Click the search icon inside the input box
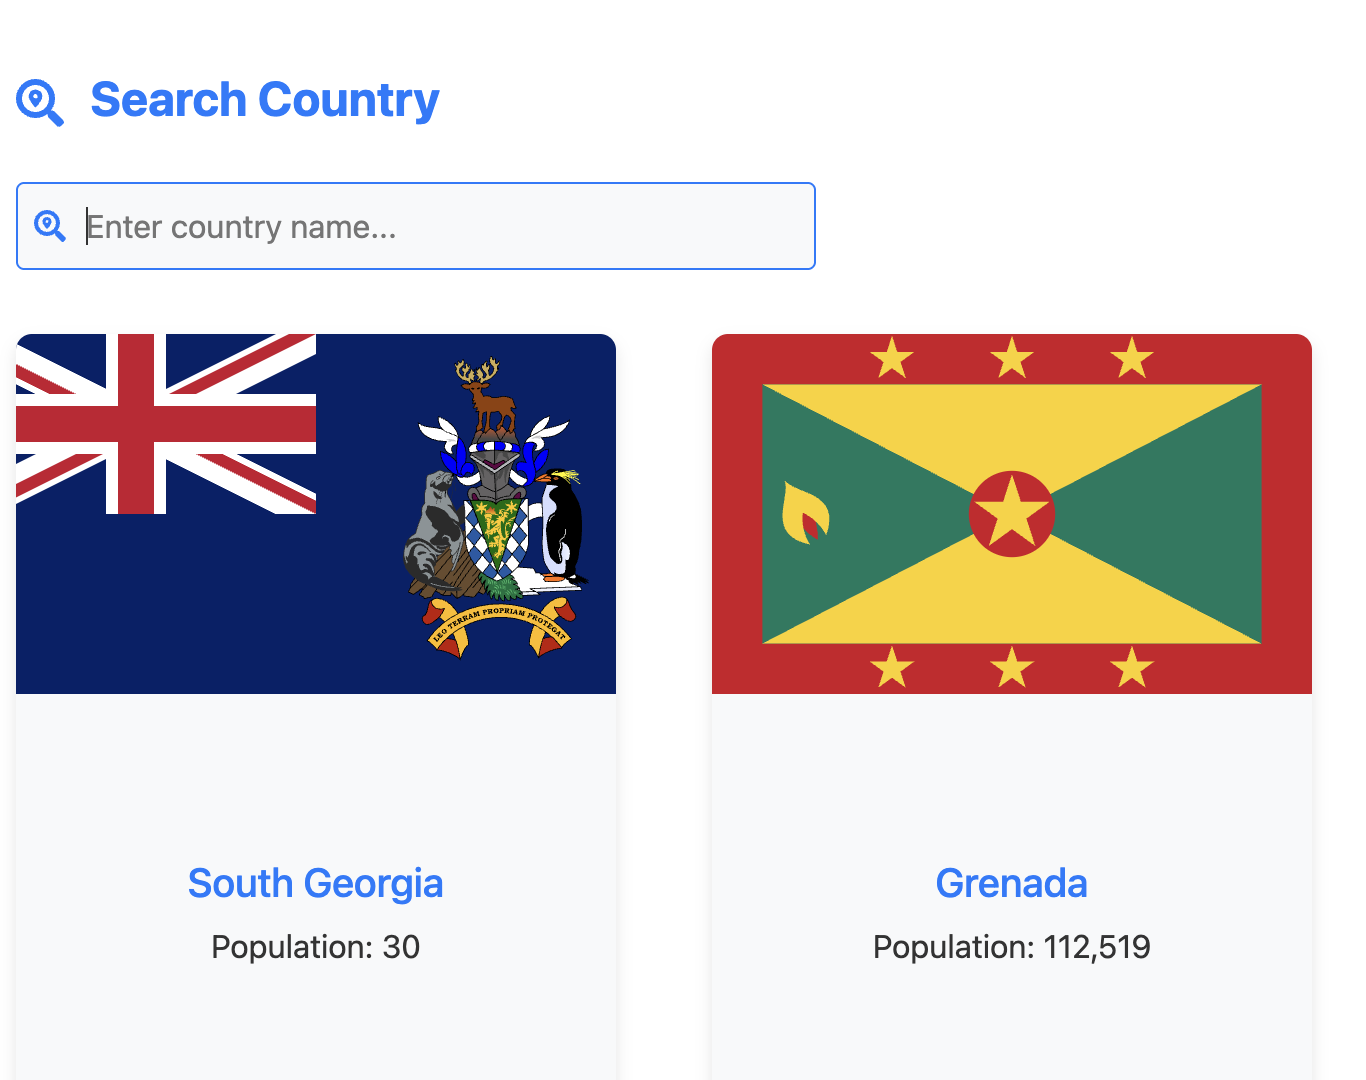Screen dimensions: 1366x1080 click(50, 226)
